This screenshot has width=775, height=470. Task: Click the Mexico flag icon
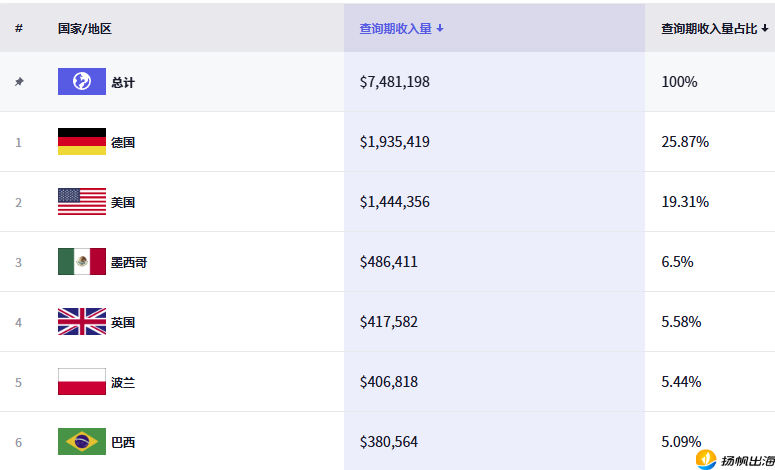point(82,262)
